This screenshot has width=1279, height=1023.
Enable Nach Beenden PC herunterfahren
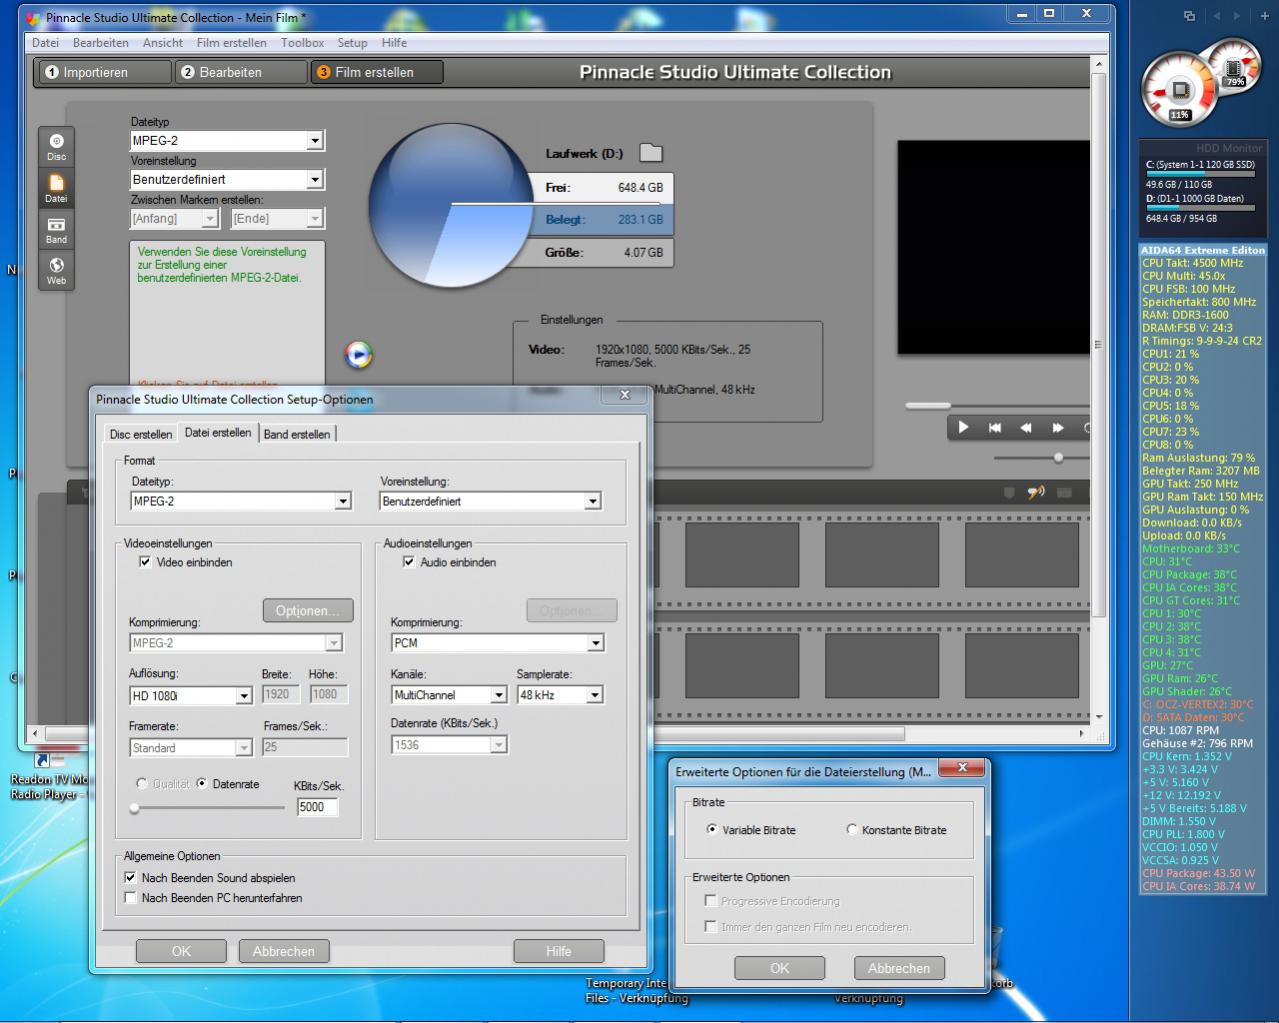130,897
